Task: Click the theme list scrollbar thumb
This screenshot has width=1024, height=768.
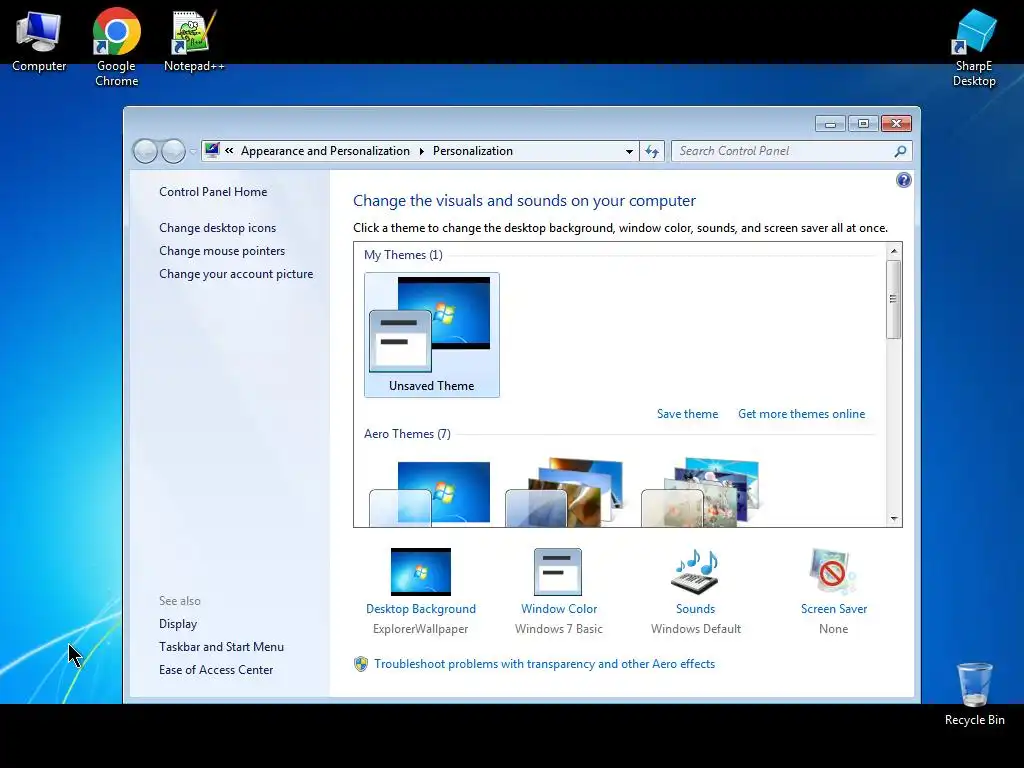Action: tap(894, 299)
